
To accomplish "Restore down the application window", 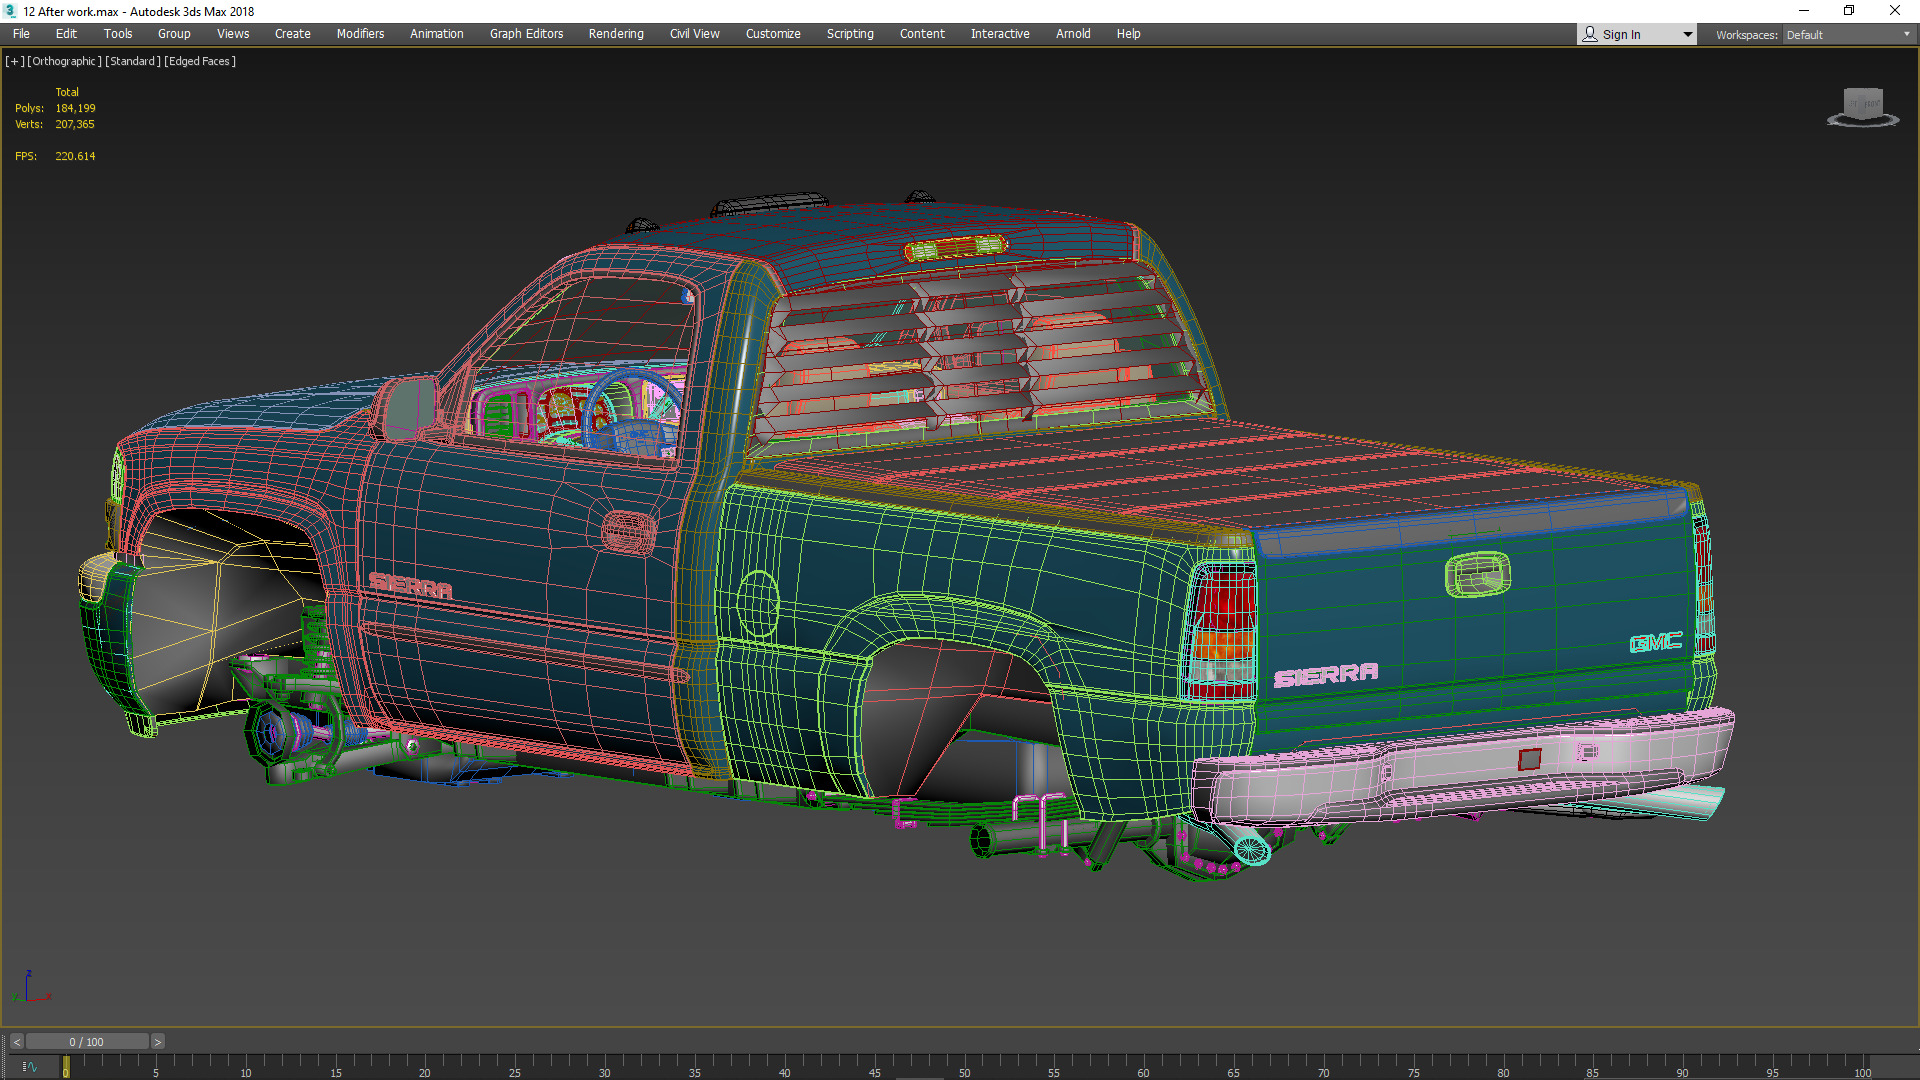I will coord(1849,11).
